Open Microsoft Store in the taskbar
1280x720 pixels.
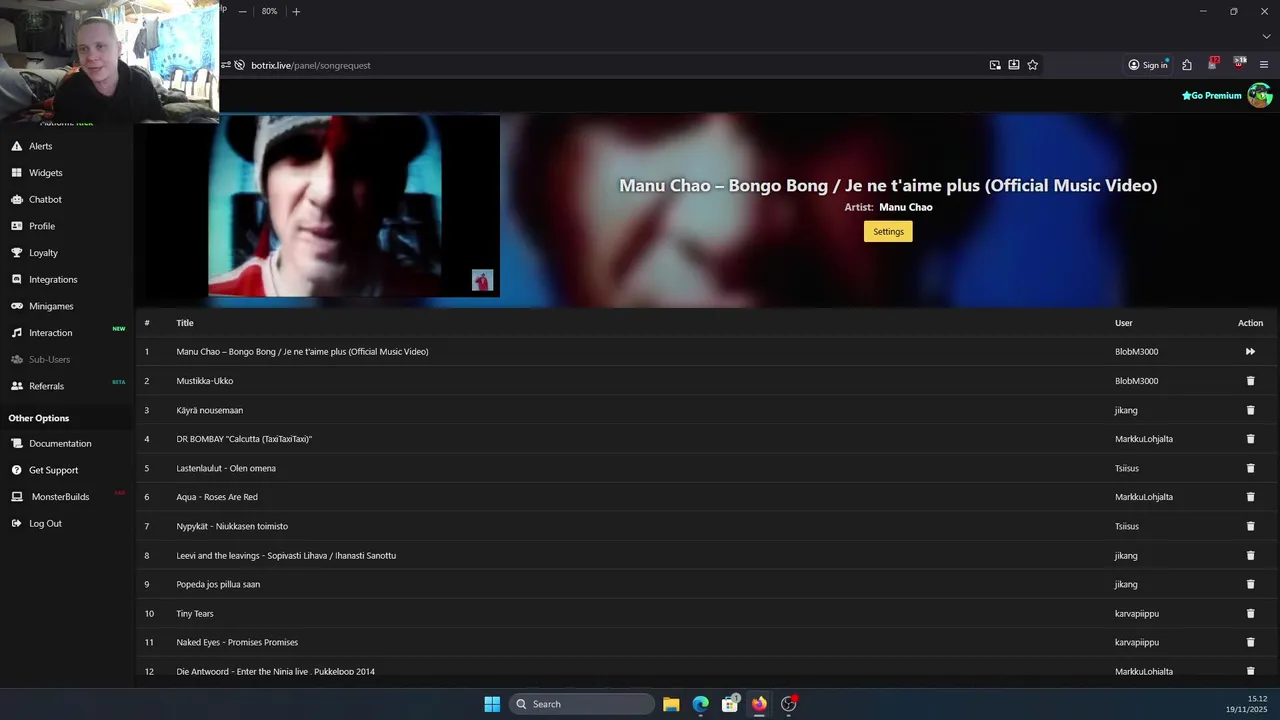730,704
